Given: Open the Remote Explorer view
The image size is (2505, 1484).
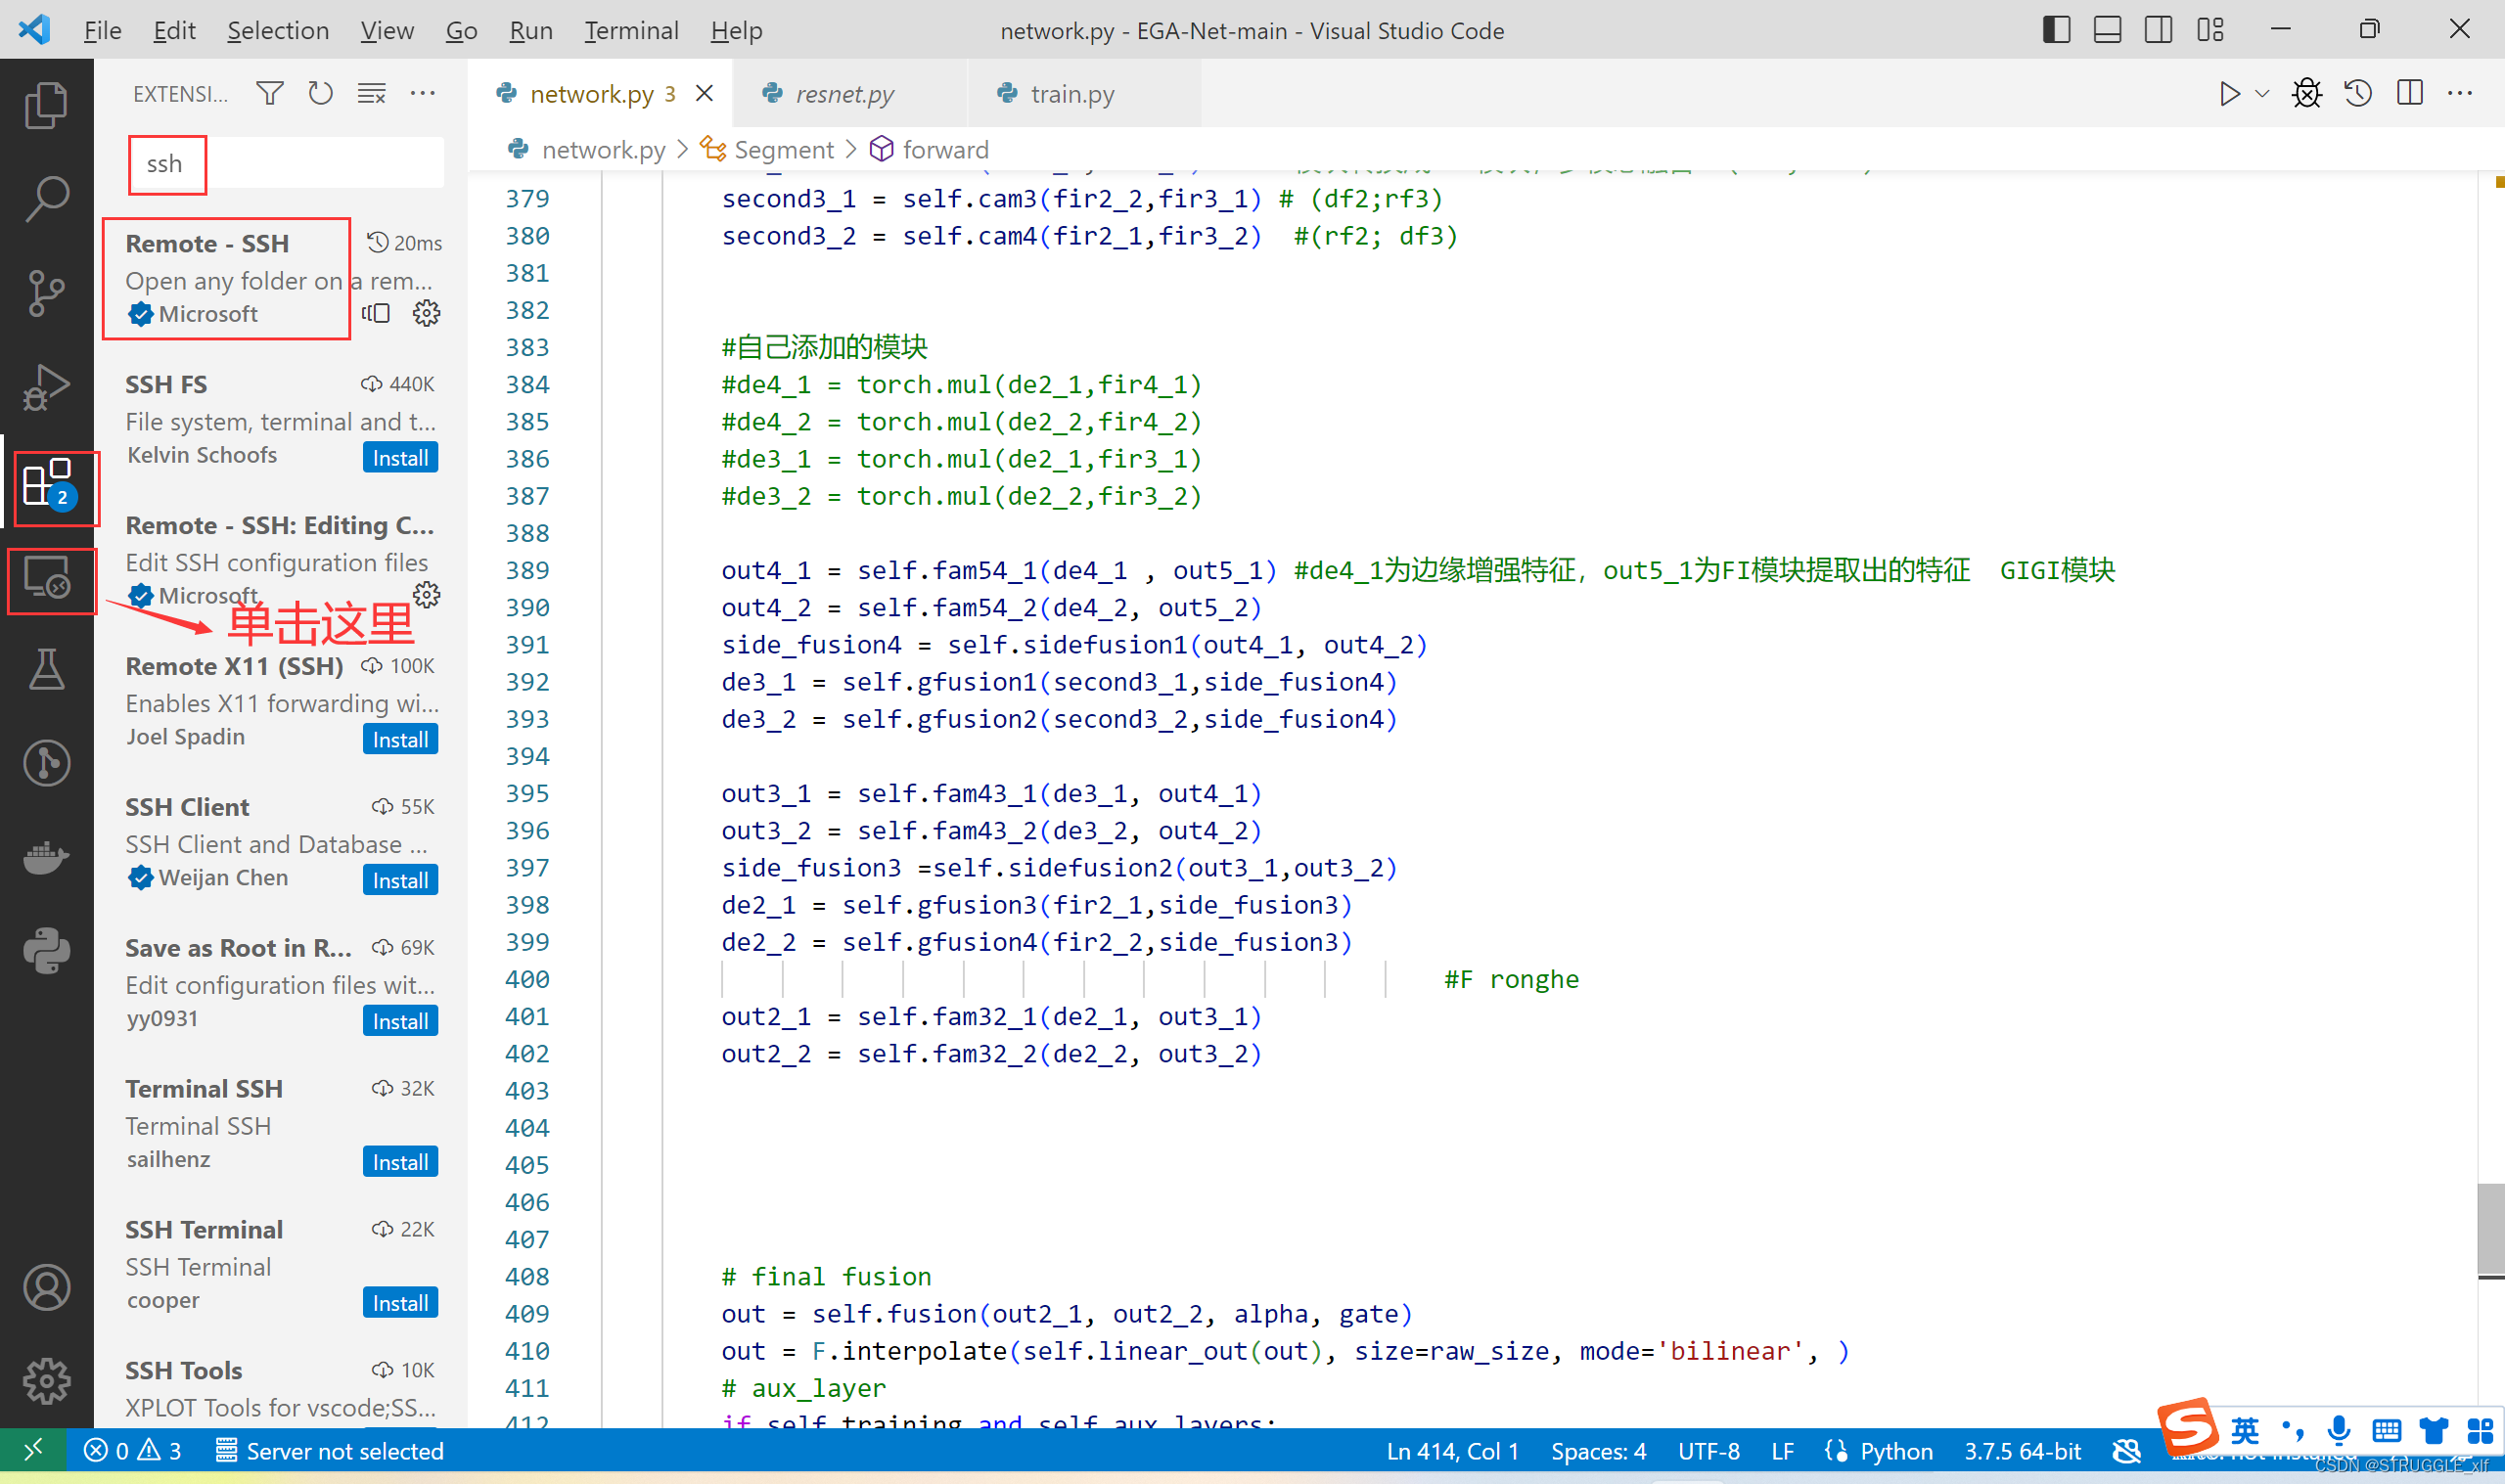Looking at the screenshot, I should [47, 580].
